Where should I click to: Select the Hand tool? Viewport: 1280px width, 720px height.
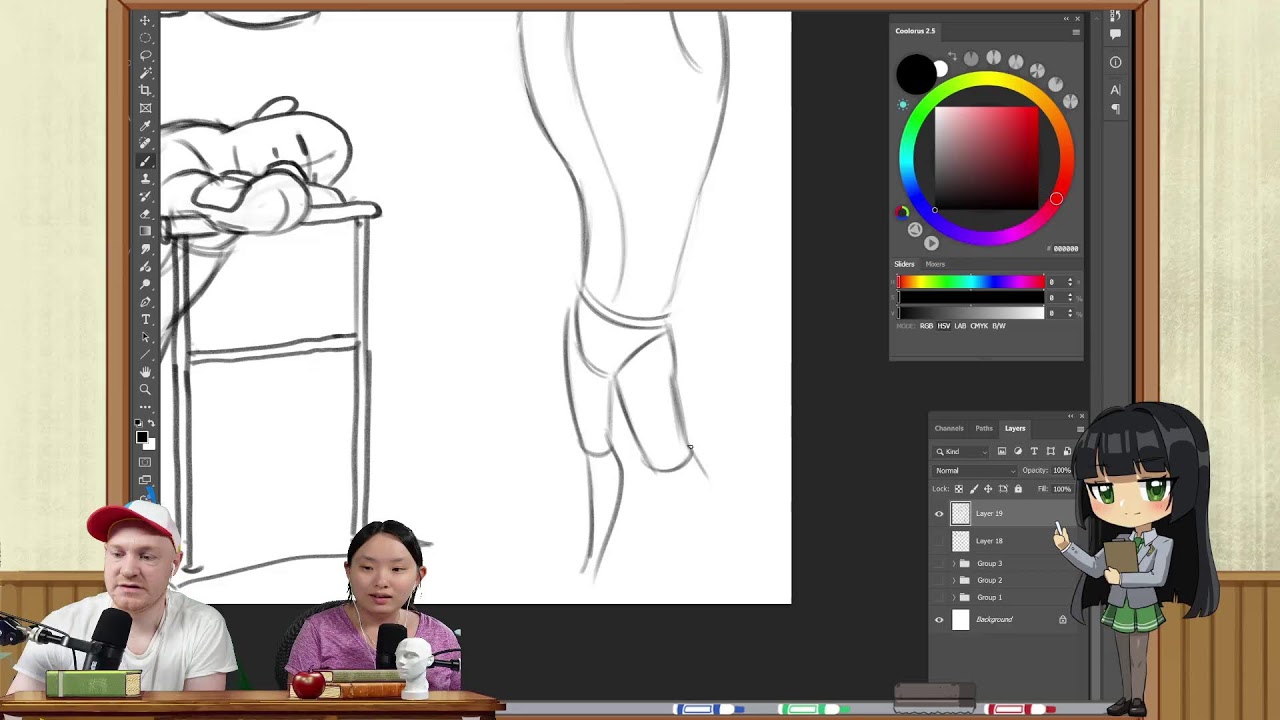pos(145,372)
